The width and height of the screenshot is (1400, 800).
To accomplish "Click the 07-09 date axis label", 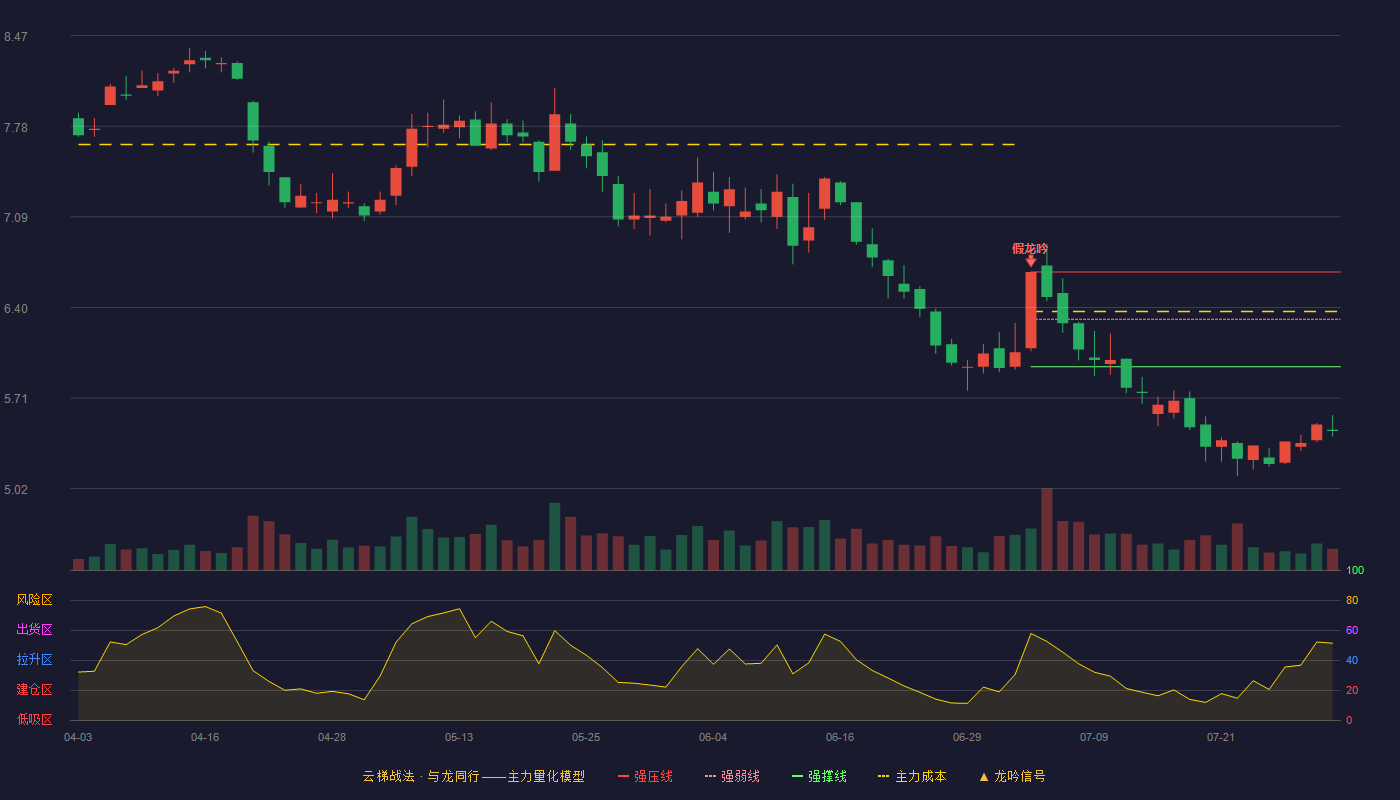I will coord(1094,737).
